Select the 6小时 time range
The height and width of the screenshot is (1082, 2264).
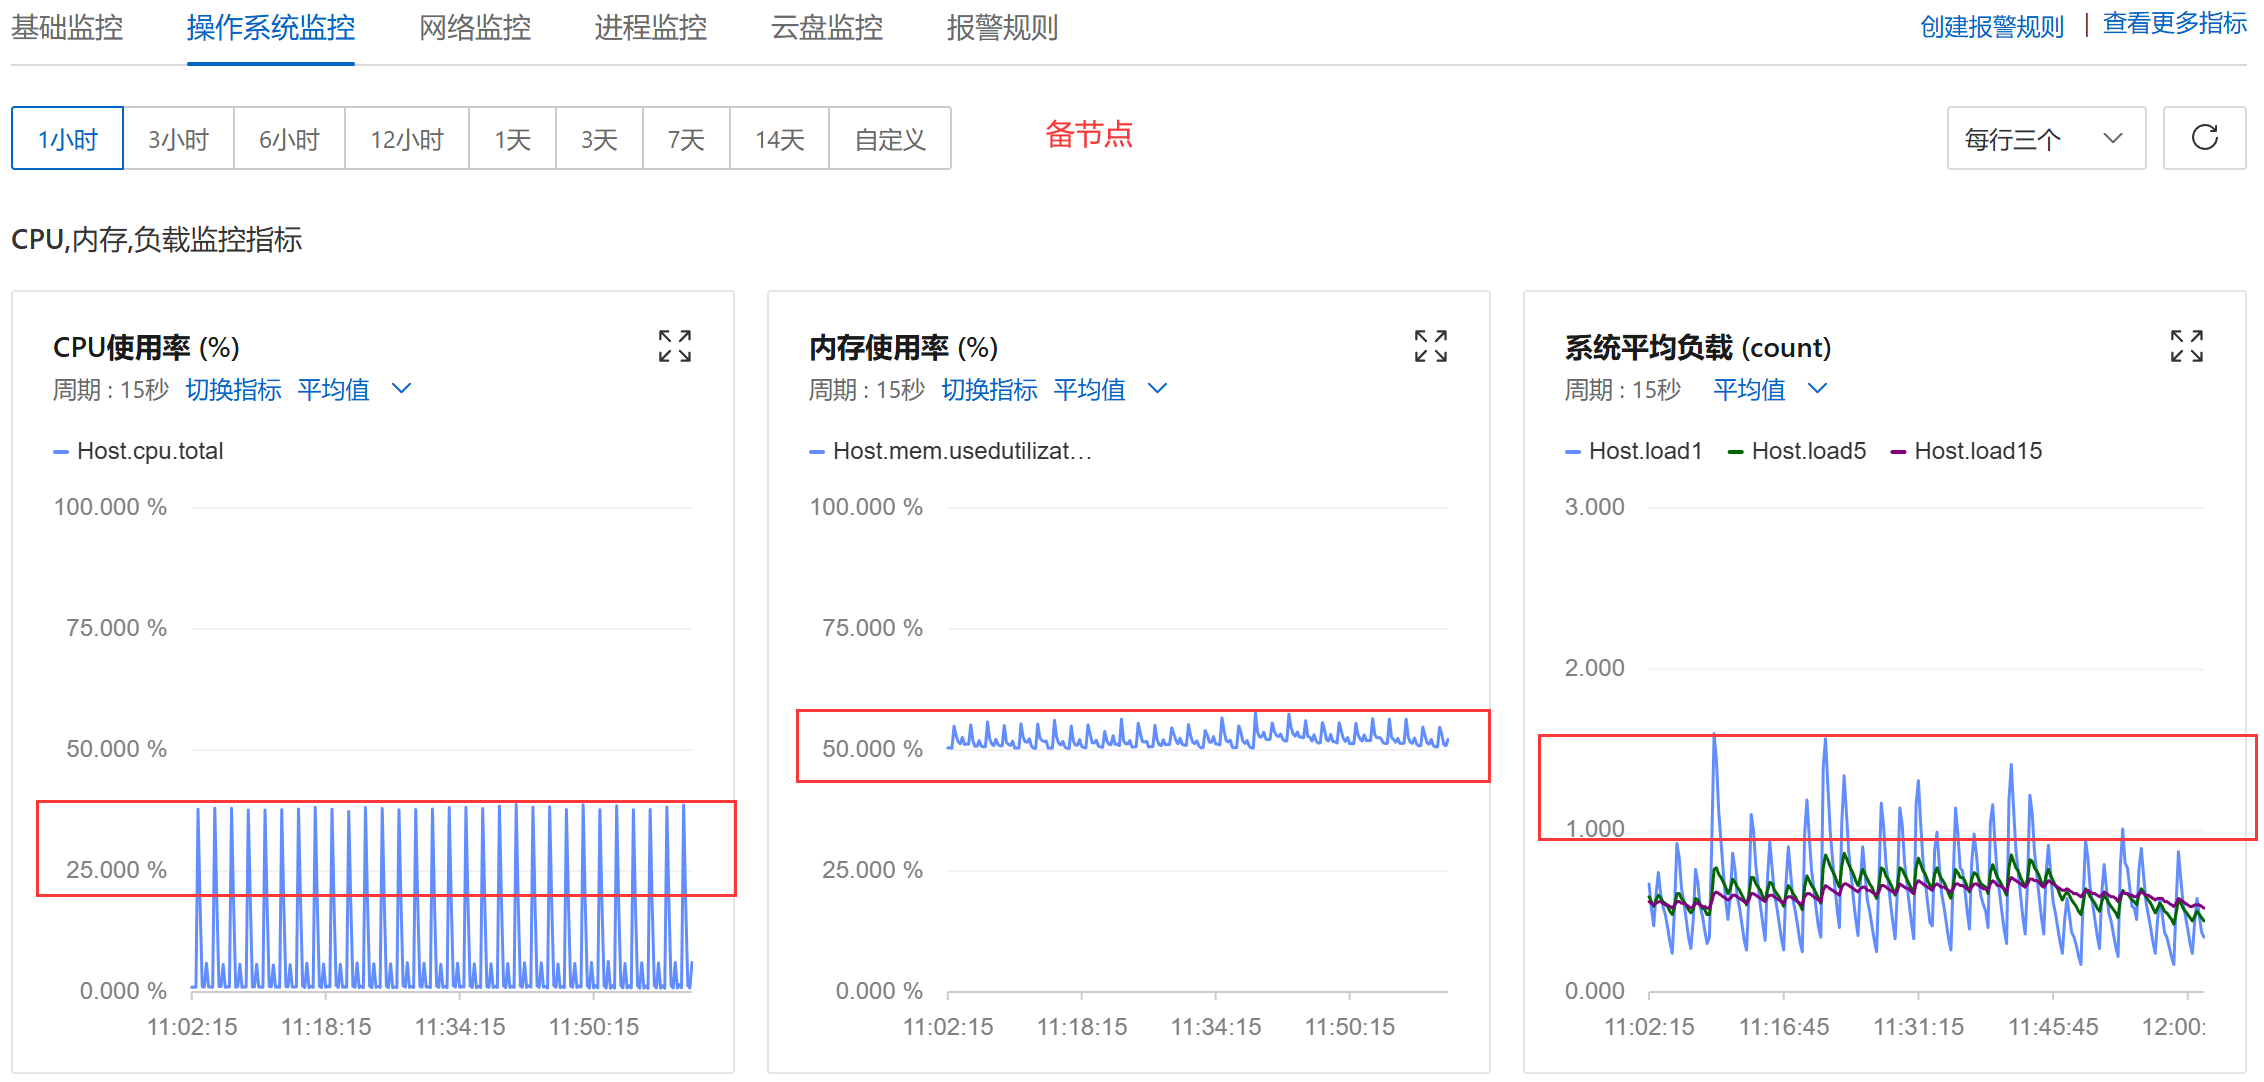click(290, 138)
